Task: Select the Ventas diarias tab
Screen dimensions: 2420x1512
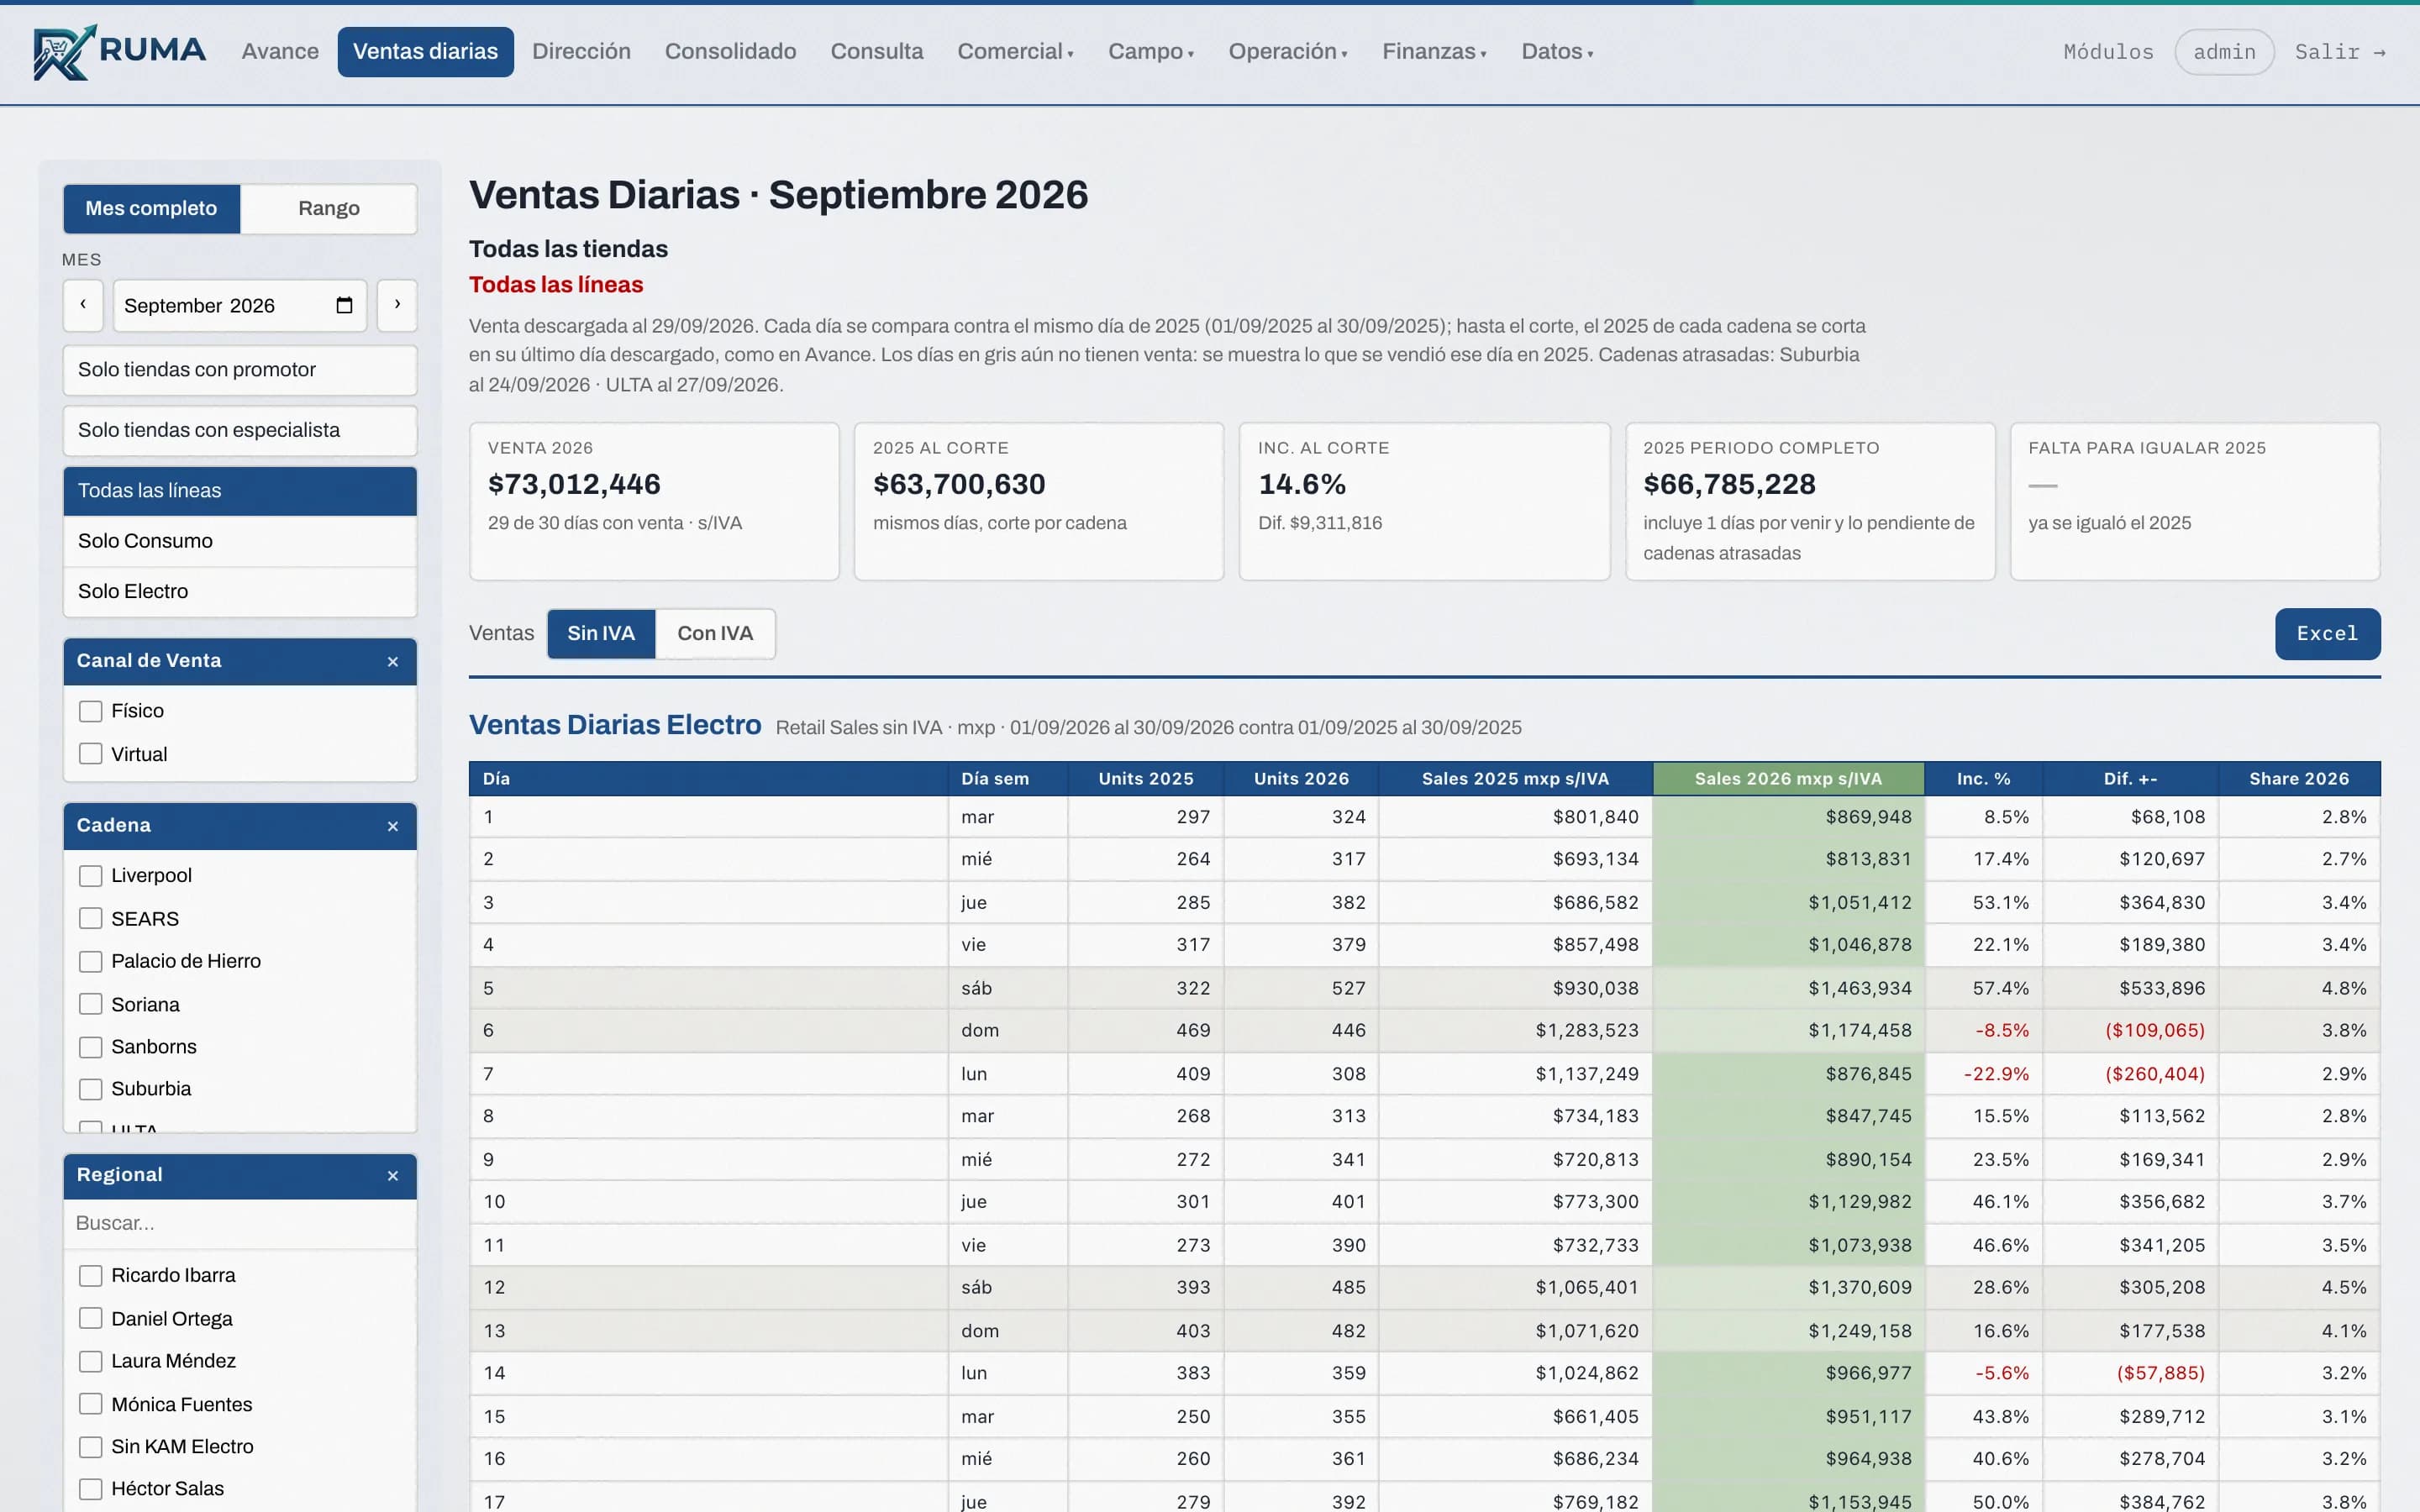Action: click(425, 51)
